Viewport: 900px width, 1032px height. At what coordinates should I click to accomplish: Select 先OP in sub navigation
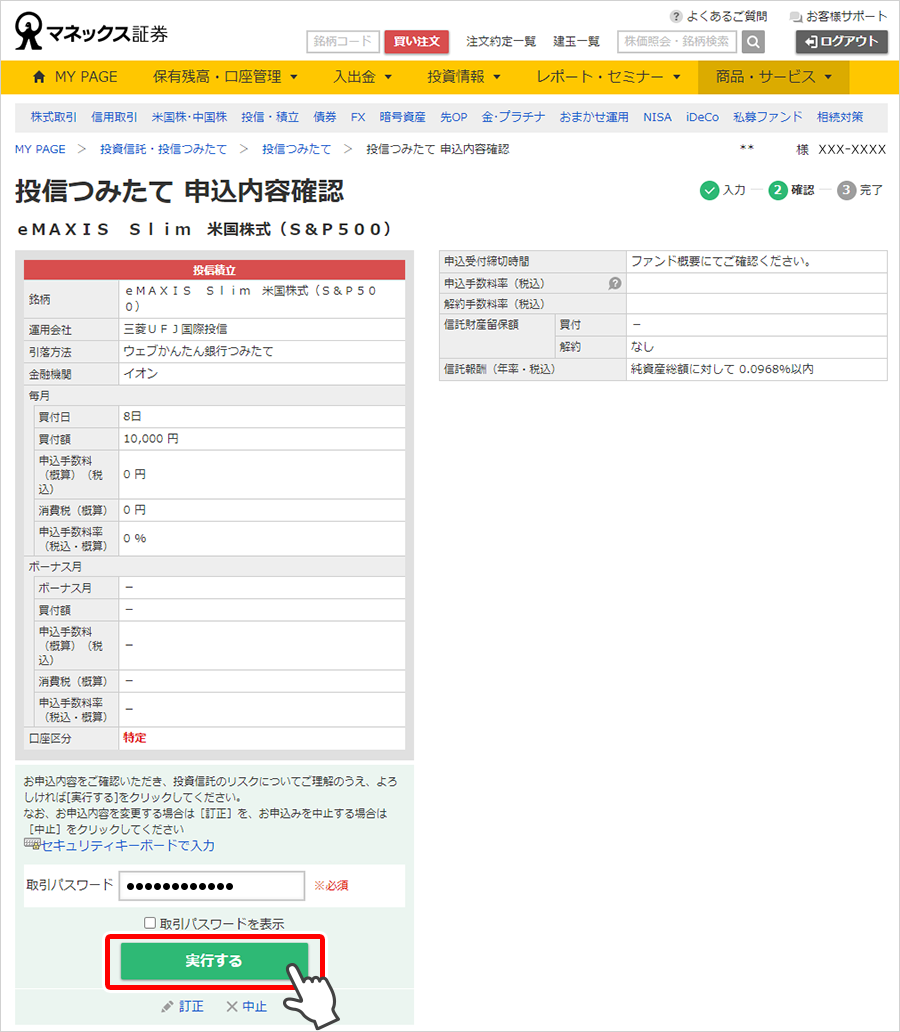coord(454,117)
